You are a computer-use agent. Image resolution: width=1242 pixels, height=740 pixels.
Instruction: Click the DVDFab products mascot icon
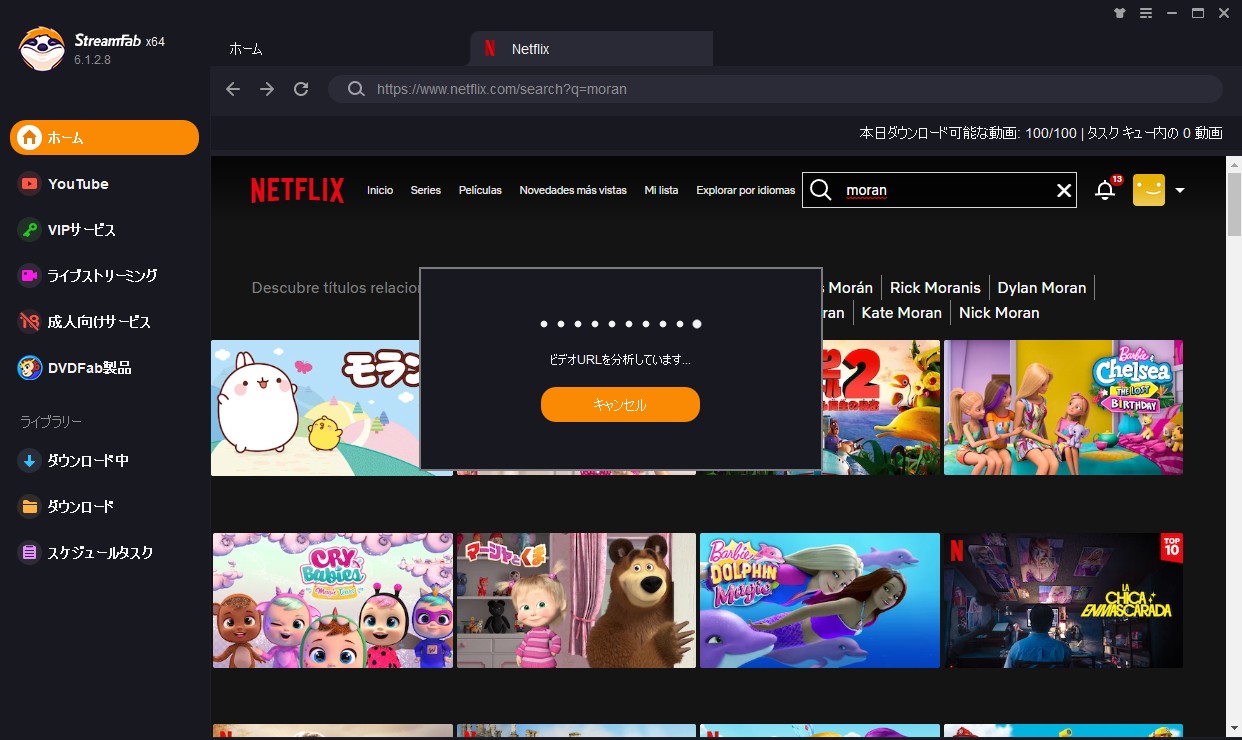[30, 368]
